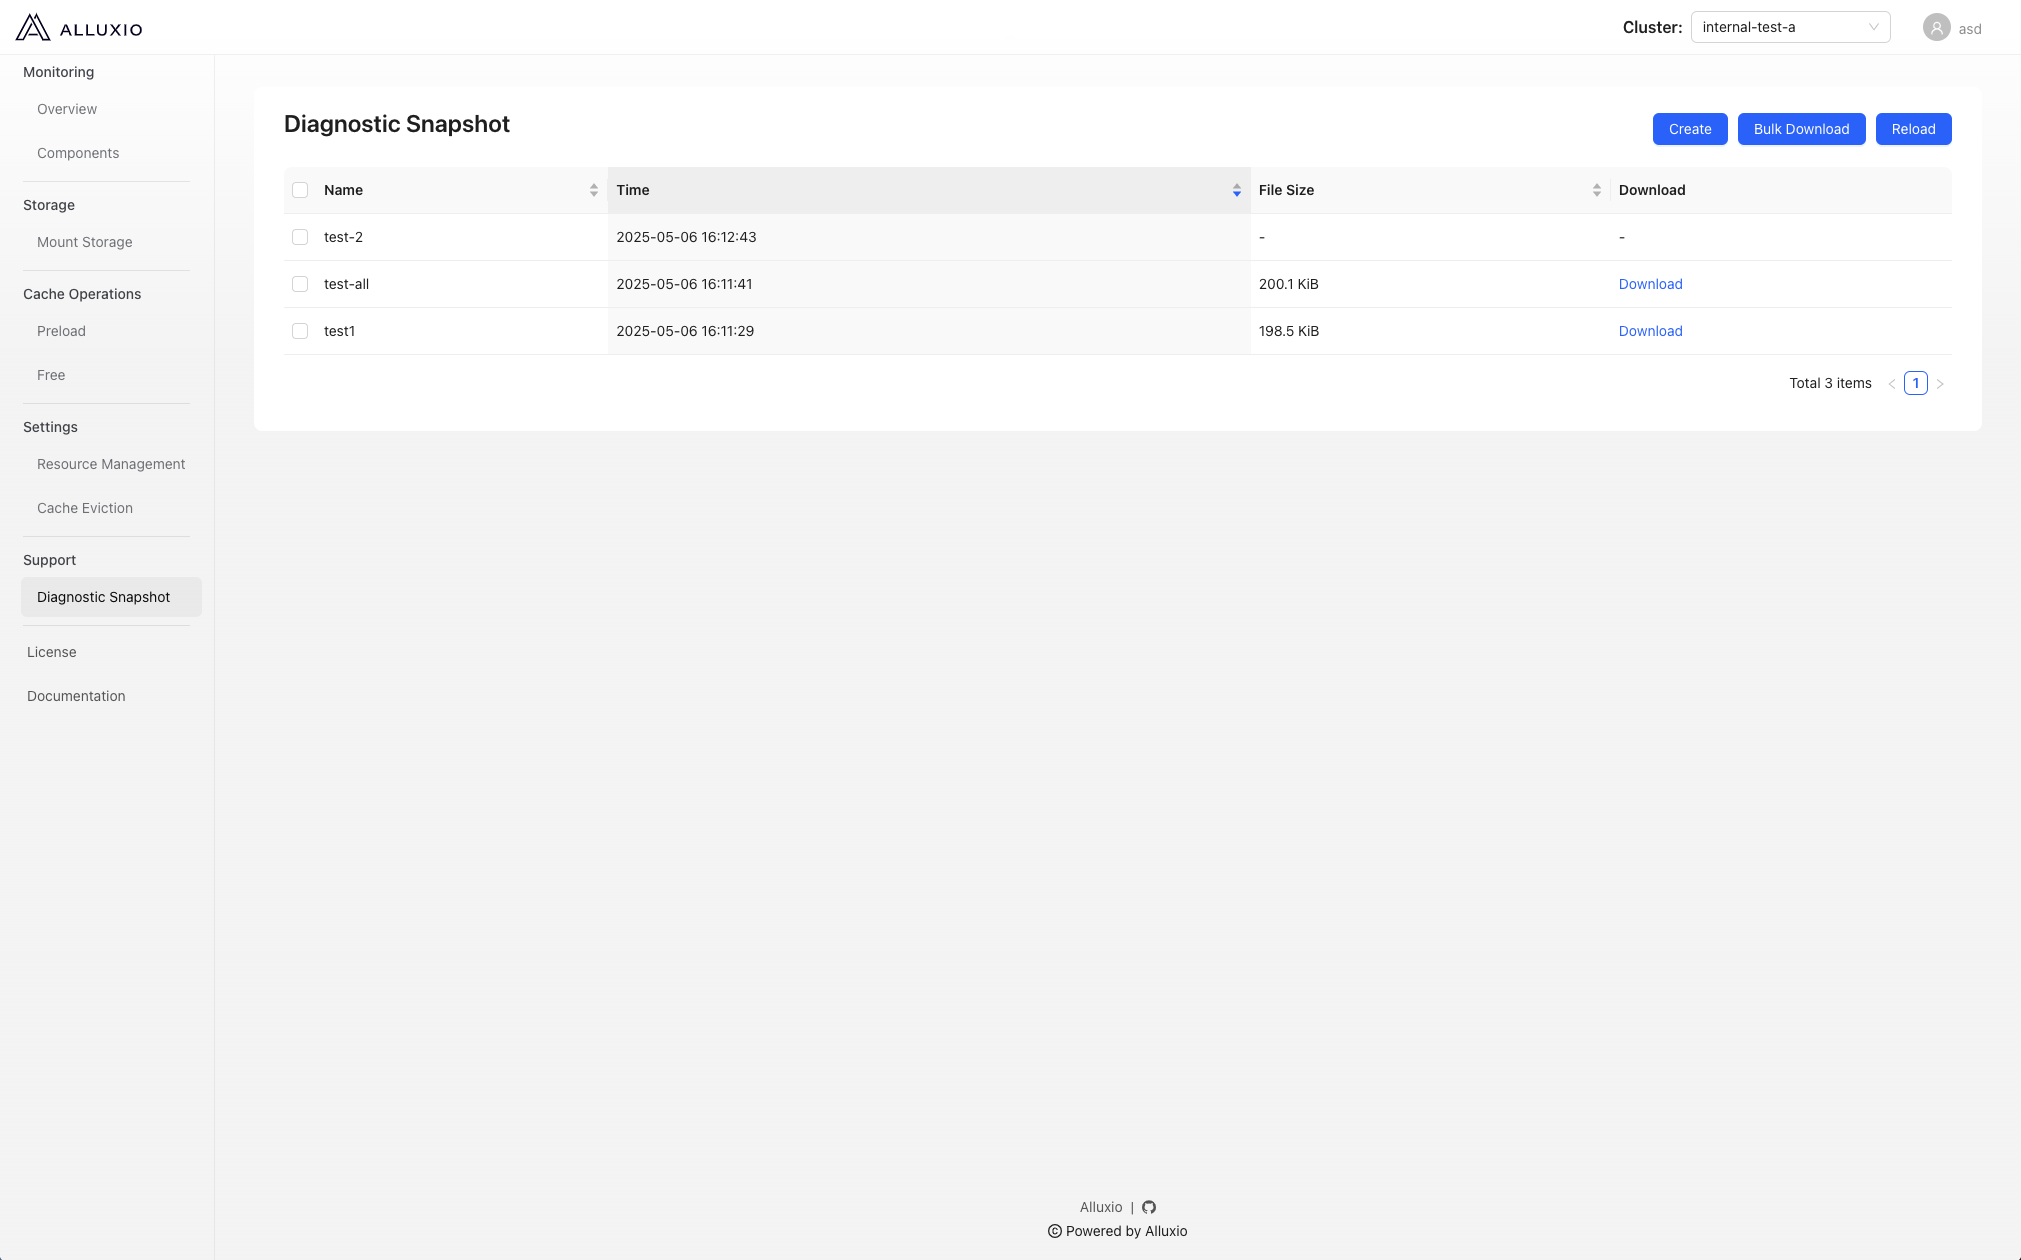Download the test-all snapshot

[1650, 284]
